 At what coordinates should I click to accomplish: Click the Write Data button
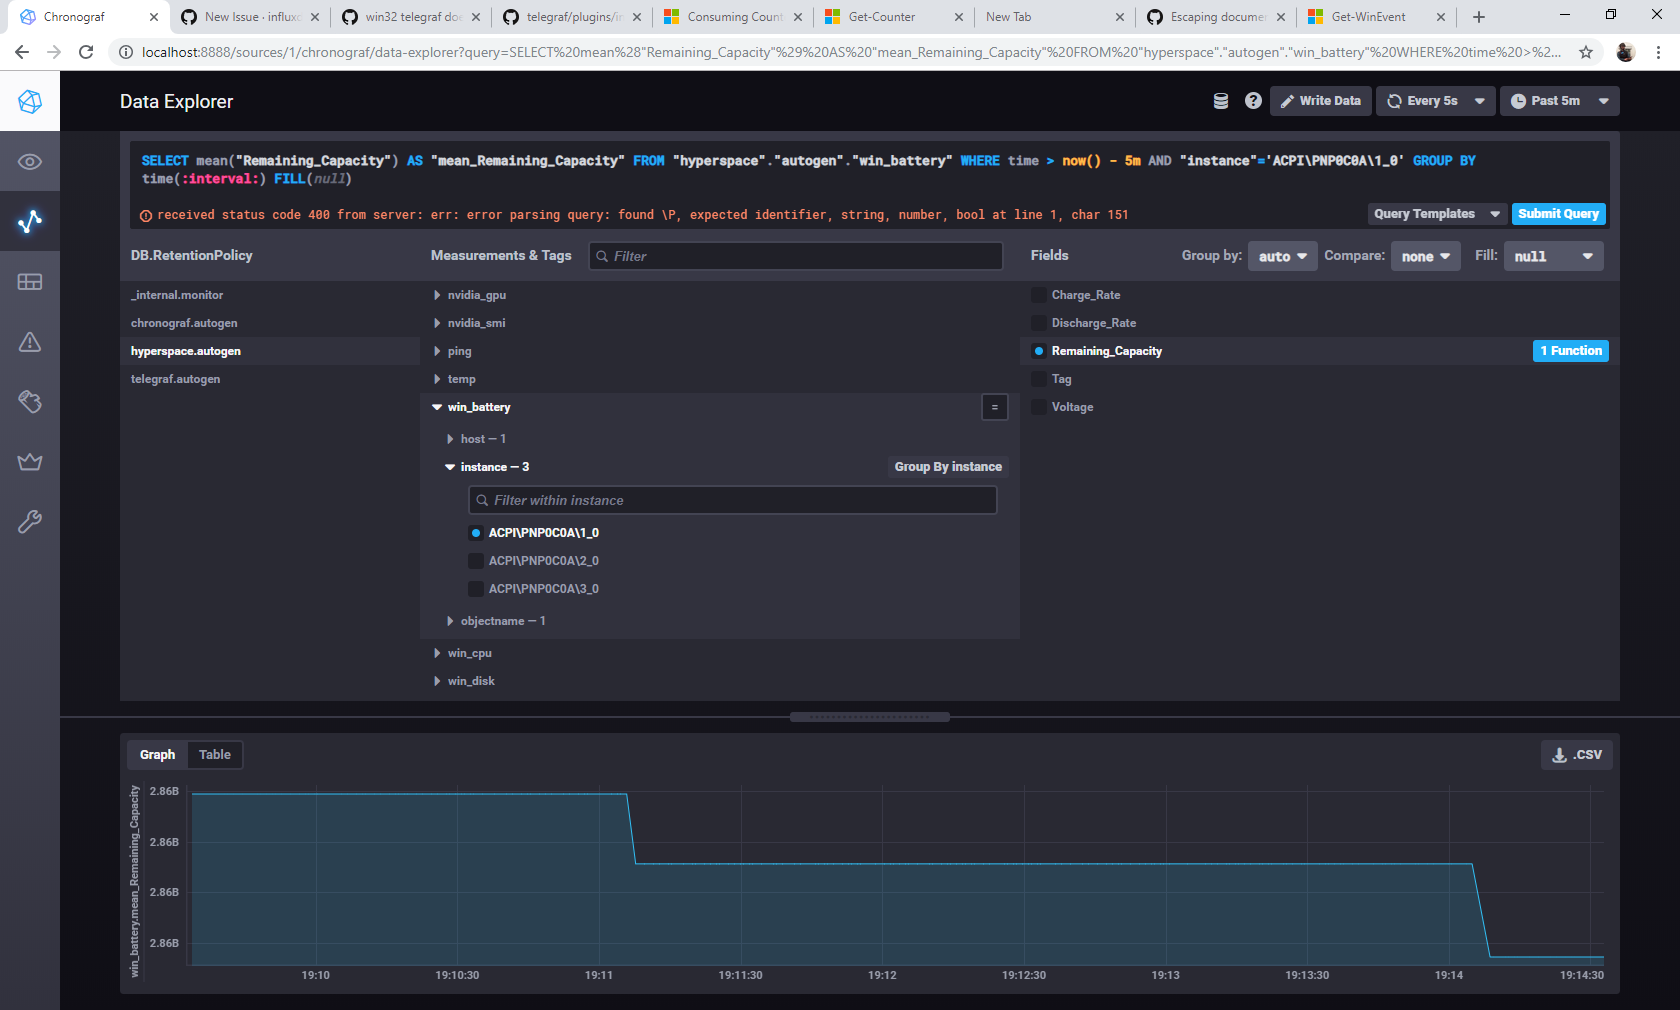[x=1321, y=100]
